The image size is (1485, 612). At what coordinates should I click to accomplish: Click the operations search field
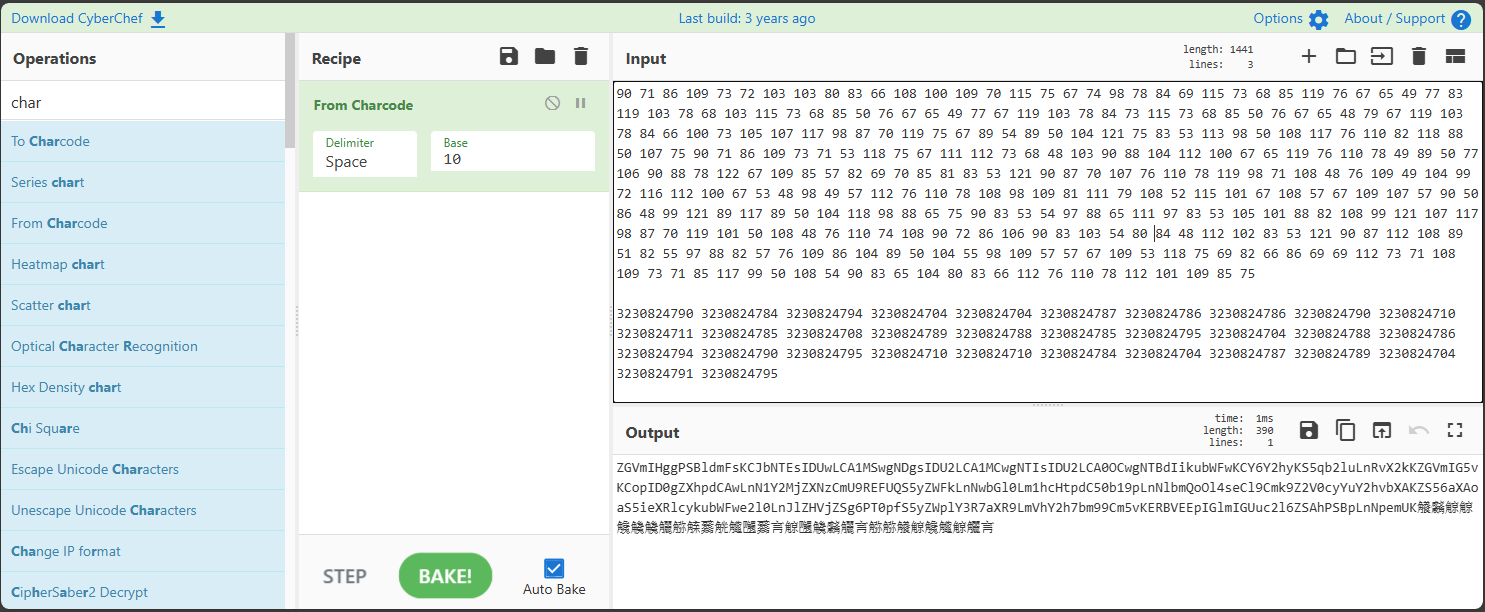[x=142, y=102]
